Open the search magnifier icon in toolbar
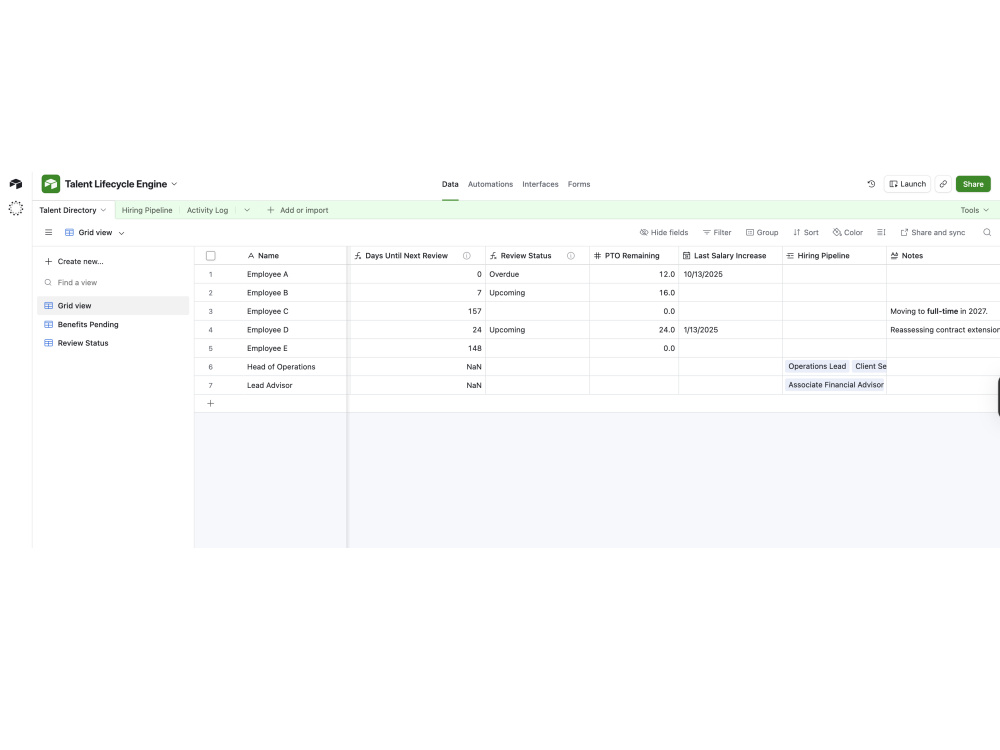This screenshot has width=1000, height=750. click(987, 232)
